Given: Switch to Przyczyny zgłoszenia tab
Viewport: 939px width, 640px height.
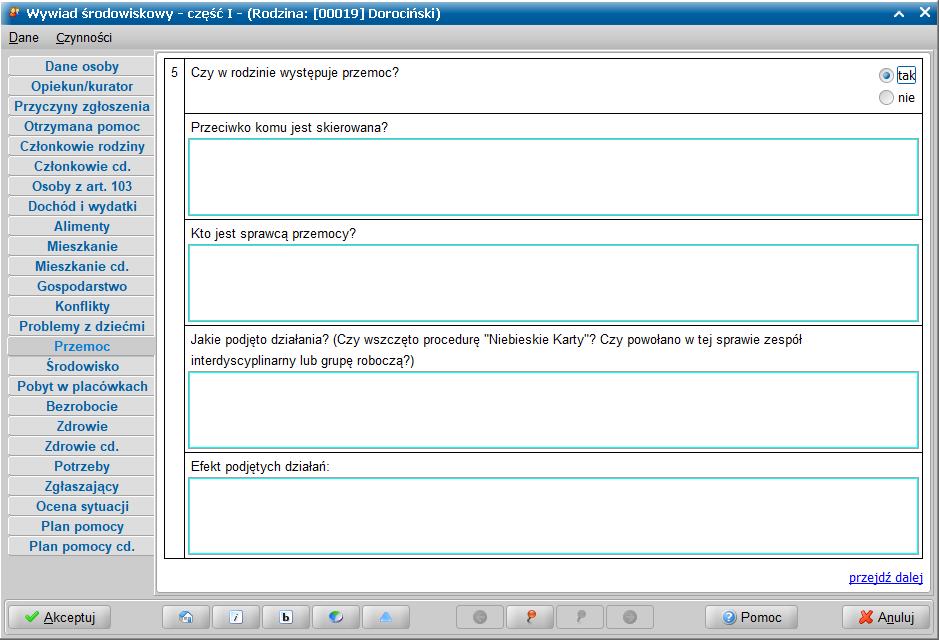Looking at the screenshot, I should click(x=82, y=107).
